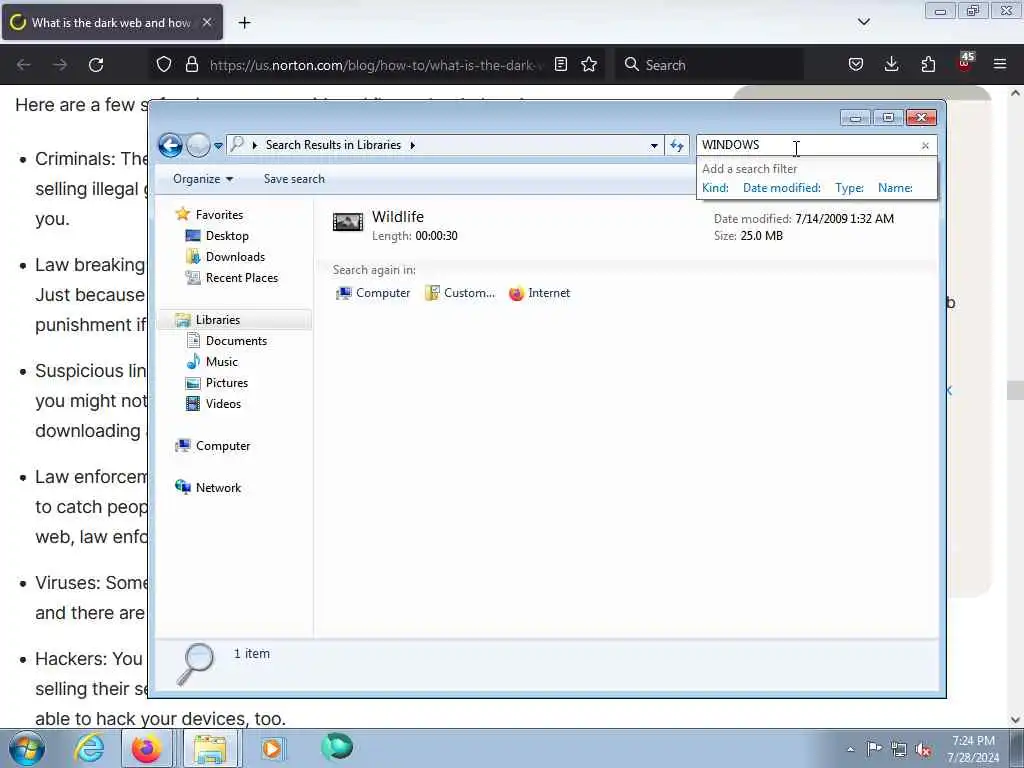Select the Firefox tab about dark web
This screenshot has height=768, width=1024.
112,23
